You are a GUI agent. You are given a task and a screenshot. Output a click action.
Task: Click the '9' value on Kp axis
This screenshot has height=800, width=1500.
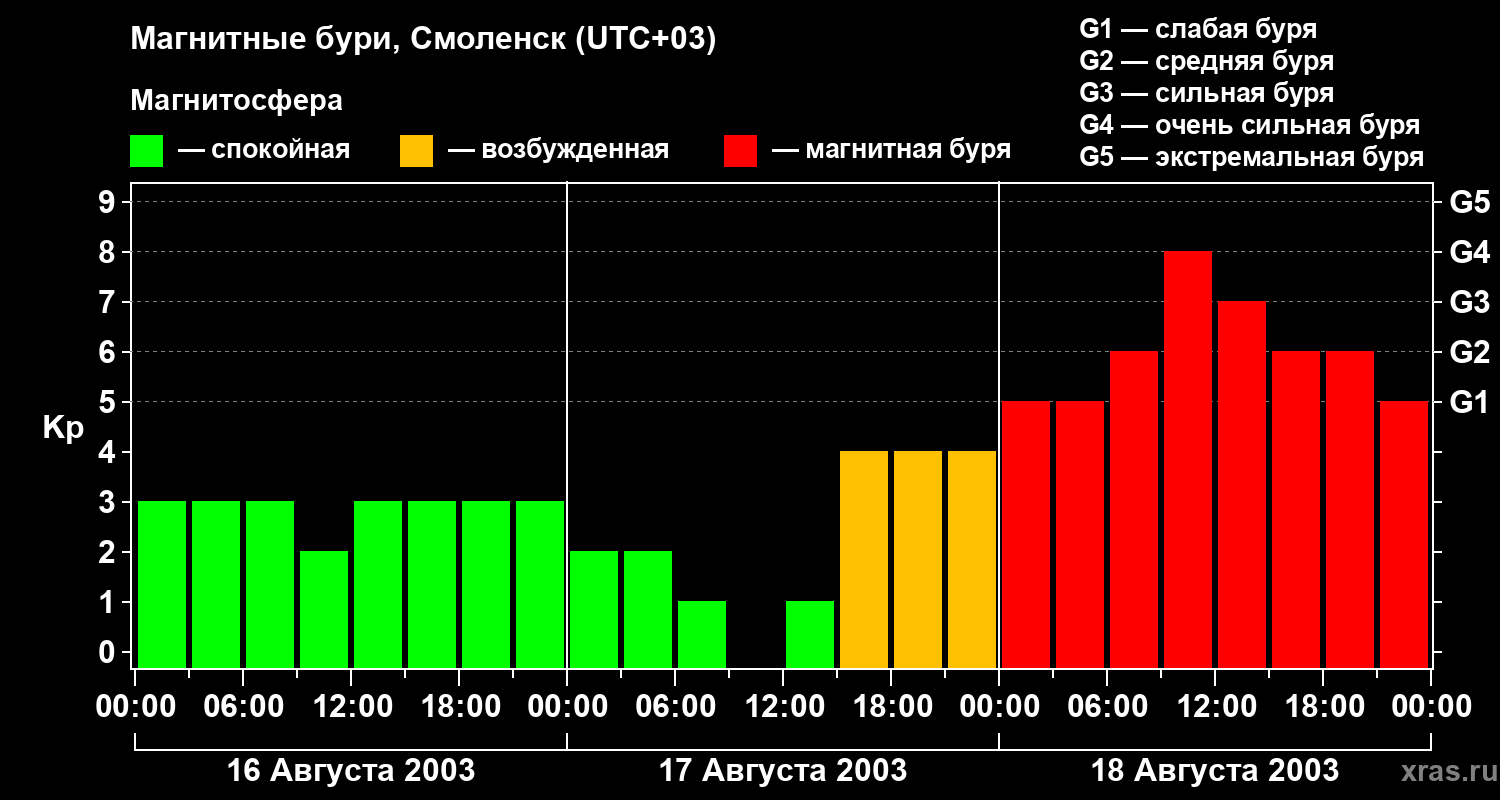pyautogui.click(x=108, y=203)
